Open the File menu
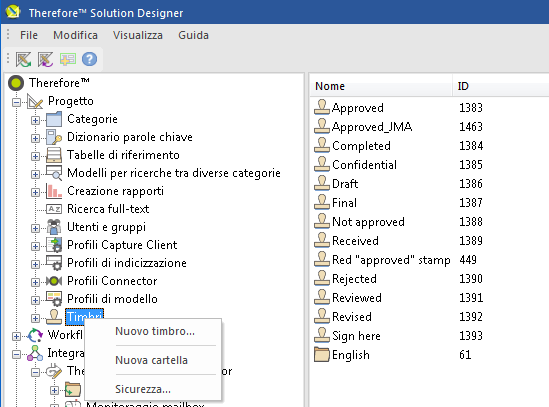This screenshot has height=407, width=549. (29, 35)
